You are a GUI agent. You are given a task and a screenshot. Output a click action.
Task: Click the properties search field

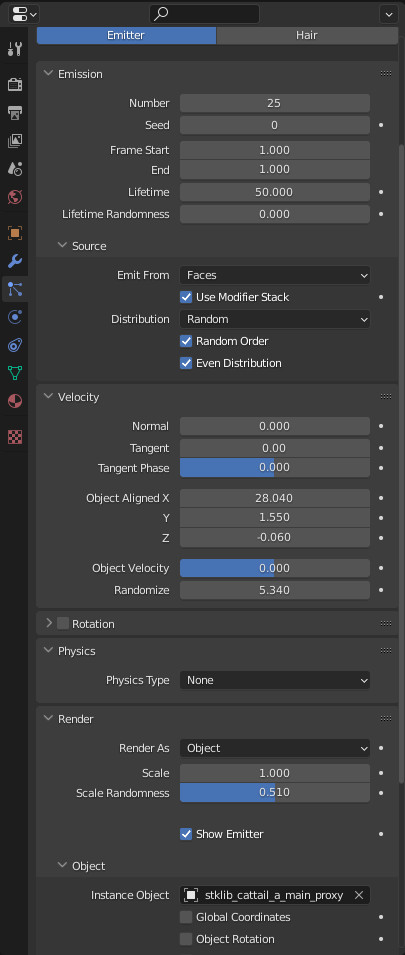coord(205,13)
